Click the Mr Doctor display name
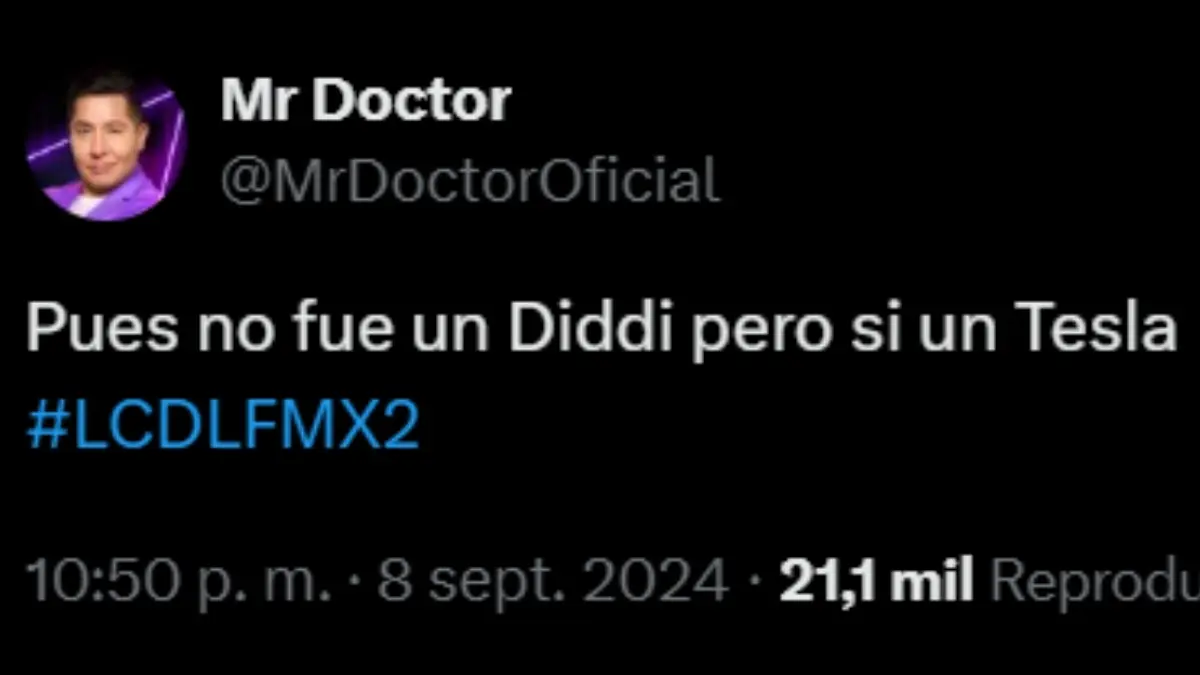This screenshot has height=675, width=1200. pos(366,101)
